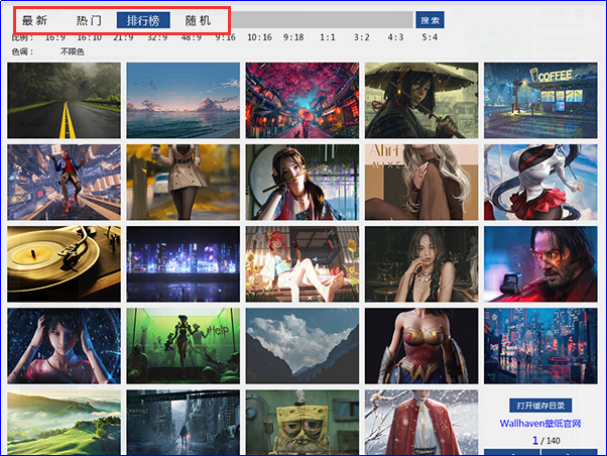The image size is (607, 456).
Task: Open the green rolling hills wallpaper
Action: pyautogui.click(x=64, y=422)
